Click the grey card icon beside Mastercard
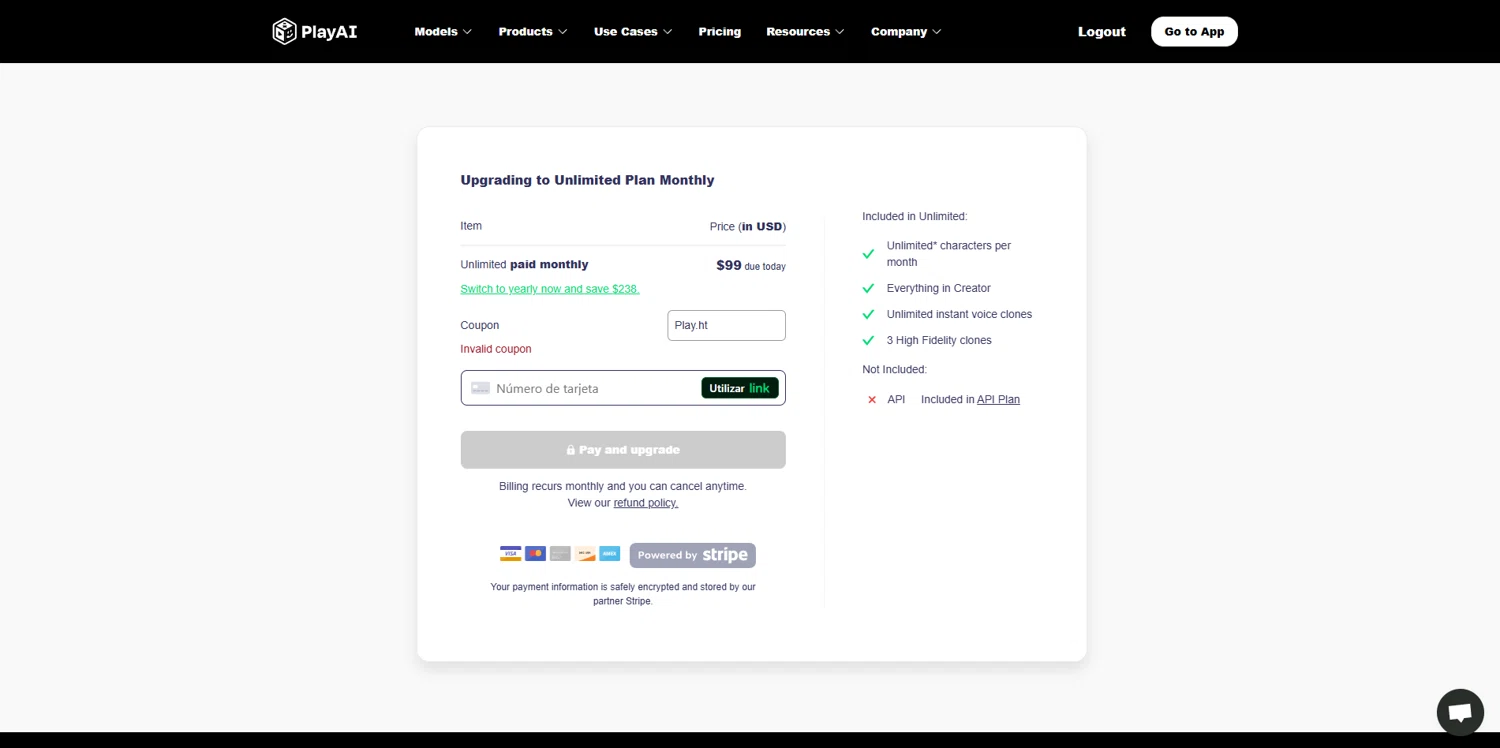 [x=560, y=554]
